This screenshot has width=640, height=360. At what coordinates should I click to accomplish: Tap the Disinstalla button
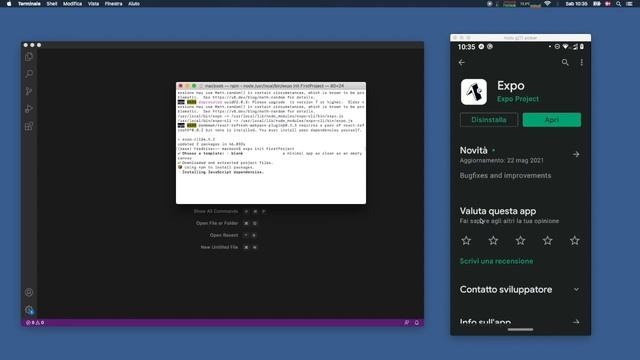tap(489, 120)
